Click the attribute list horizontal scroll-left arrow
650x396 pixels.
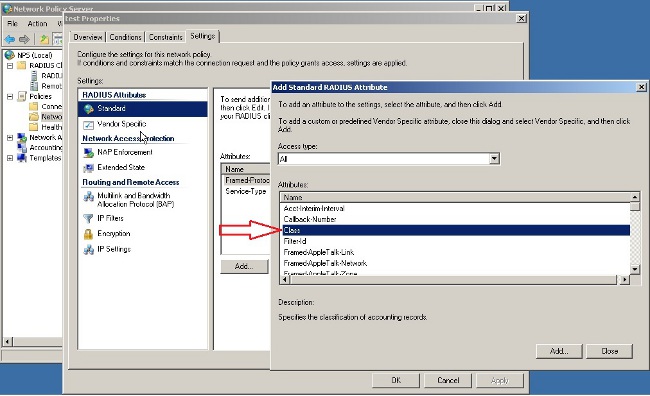(285, 280)
